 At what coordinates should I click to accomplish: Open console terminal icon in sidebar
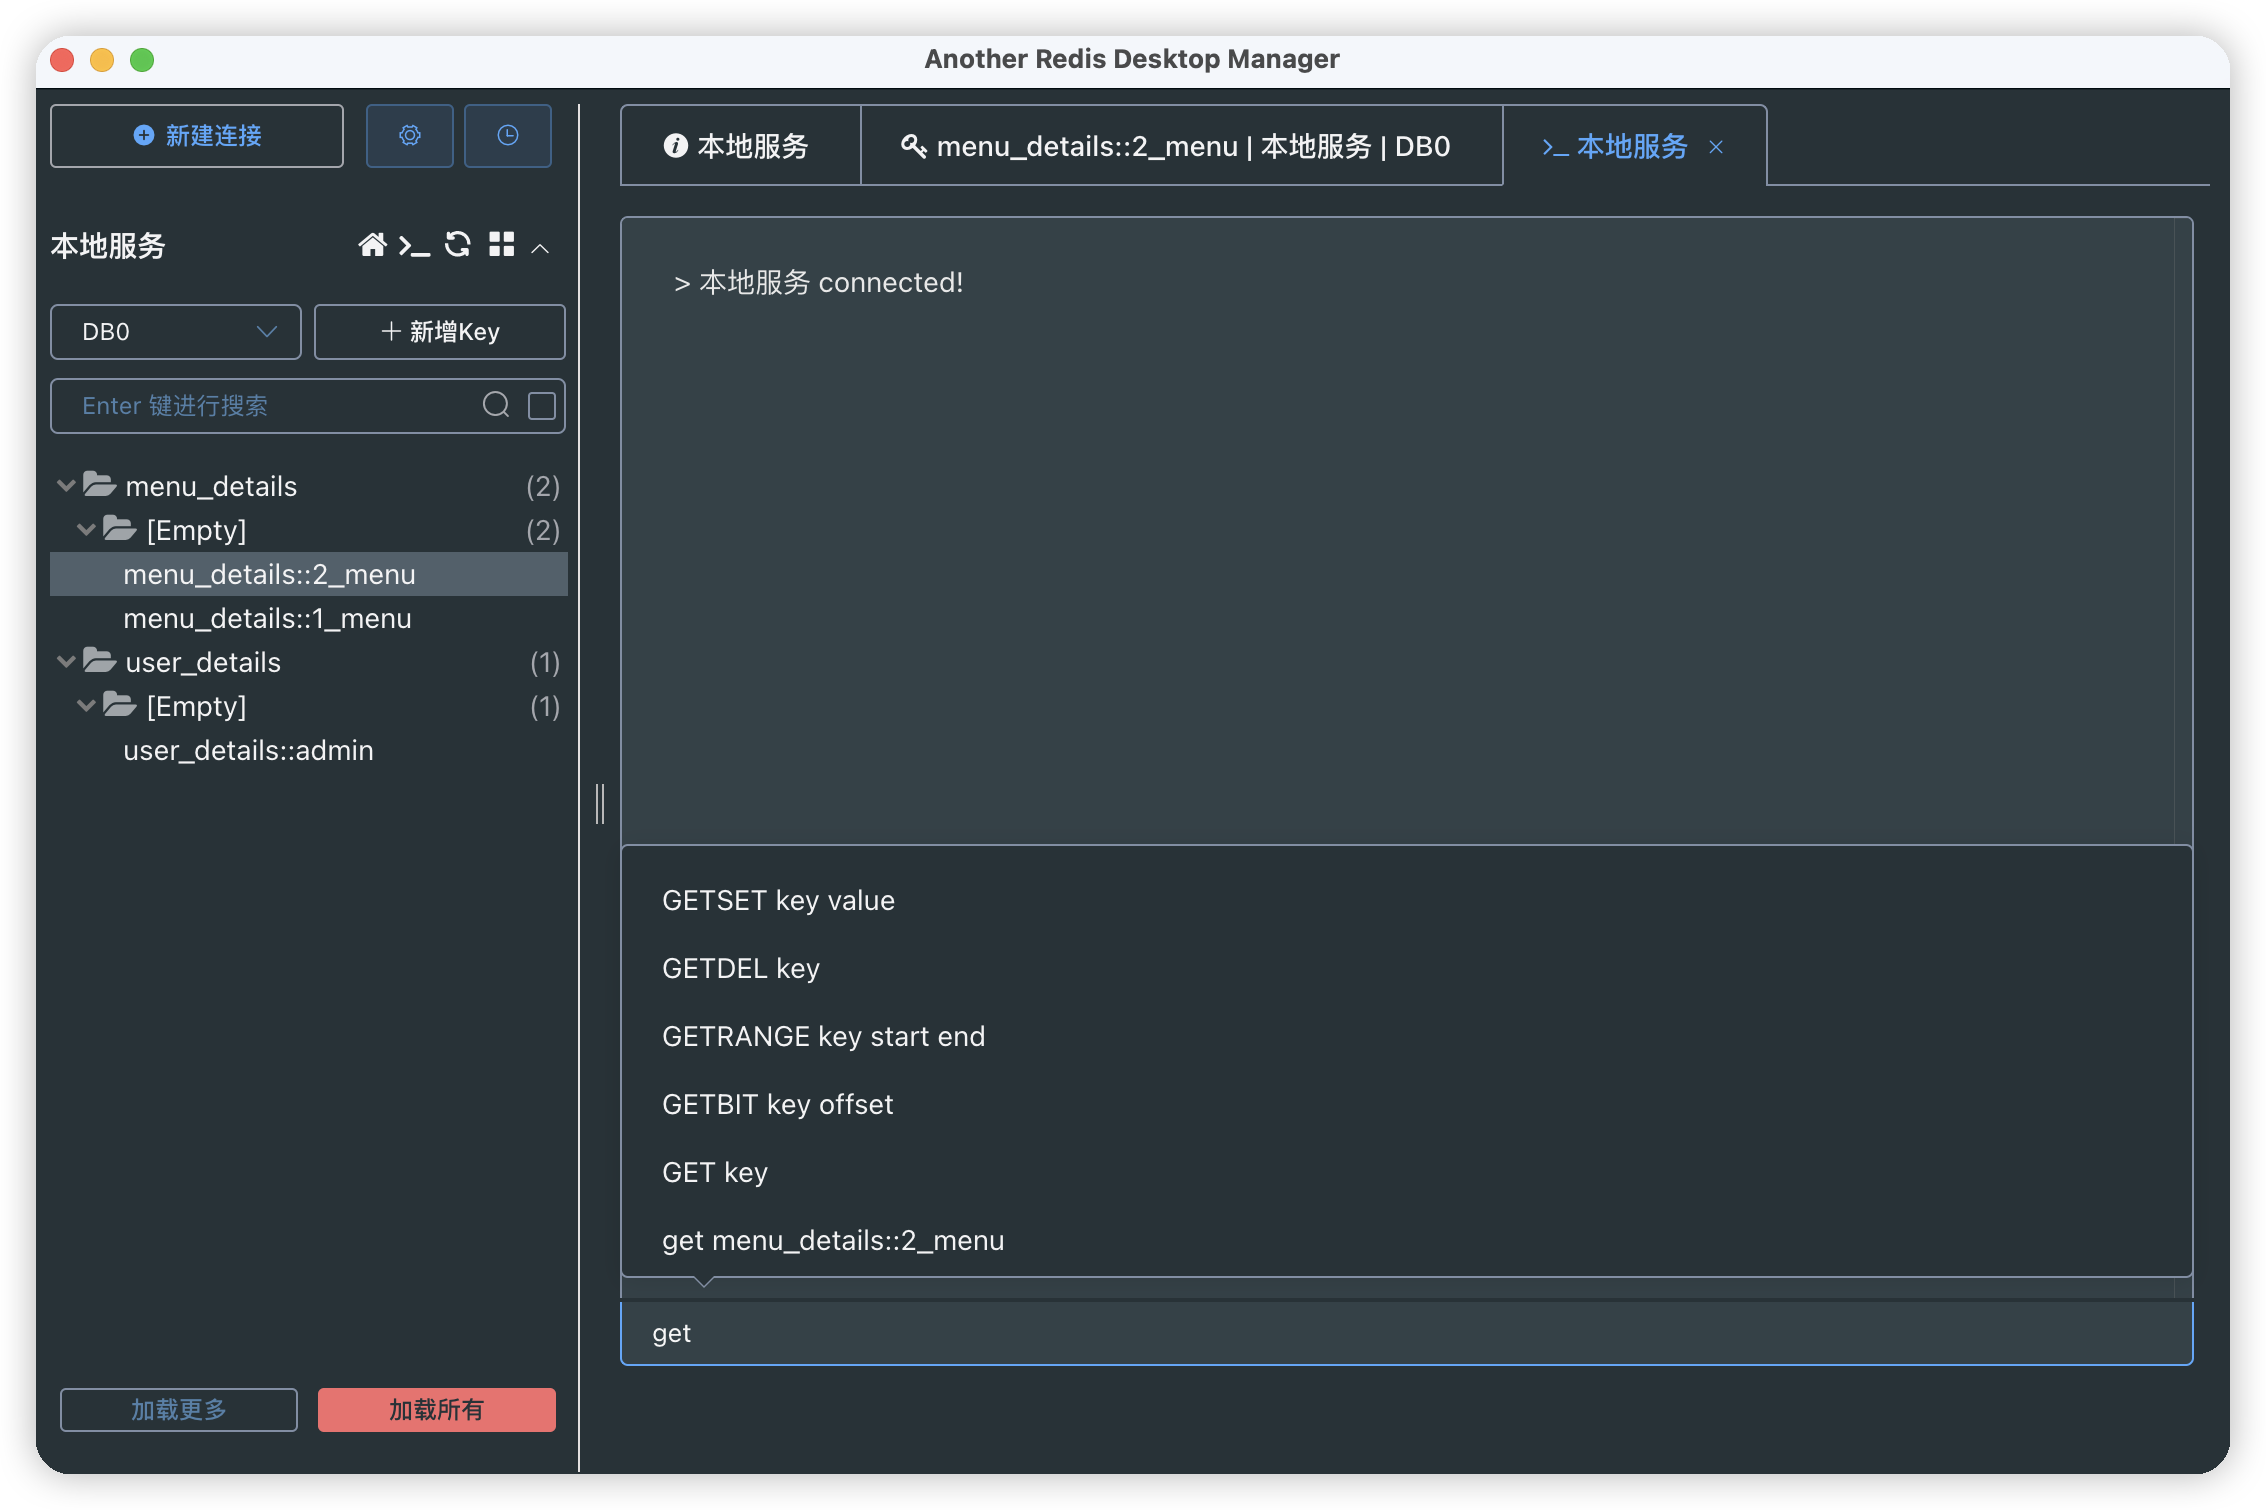coord(414,245)
